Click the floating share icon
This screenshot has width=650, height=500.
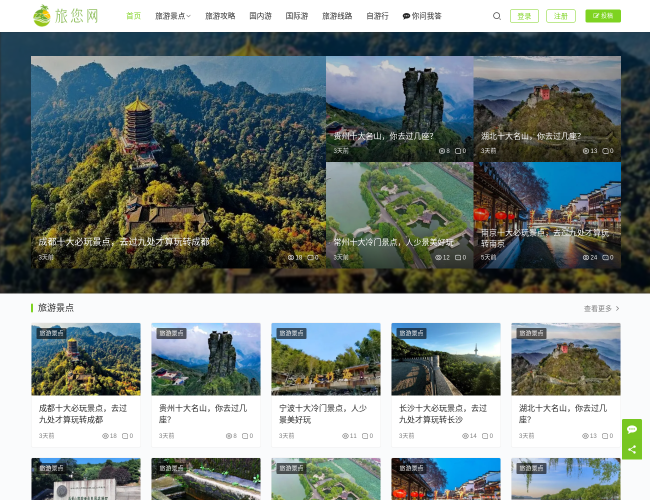click(x=632, y=449)
